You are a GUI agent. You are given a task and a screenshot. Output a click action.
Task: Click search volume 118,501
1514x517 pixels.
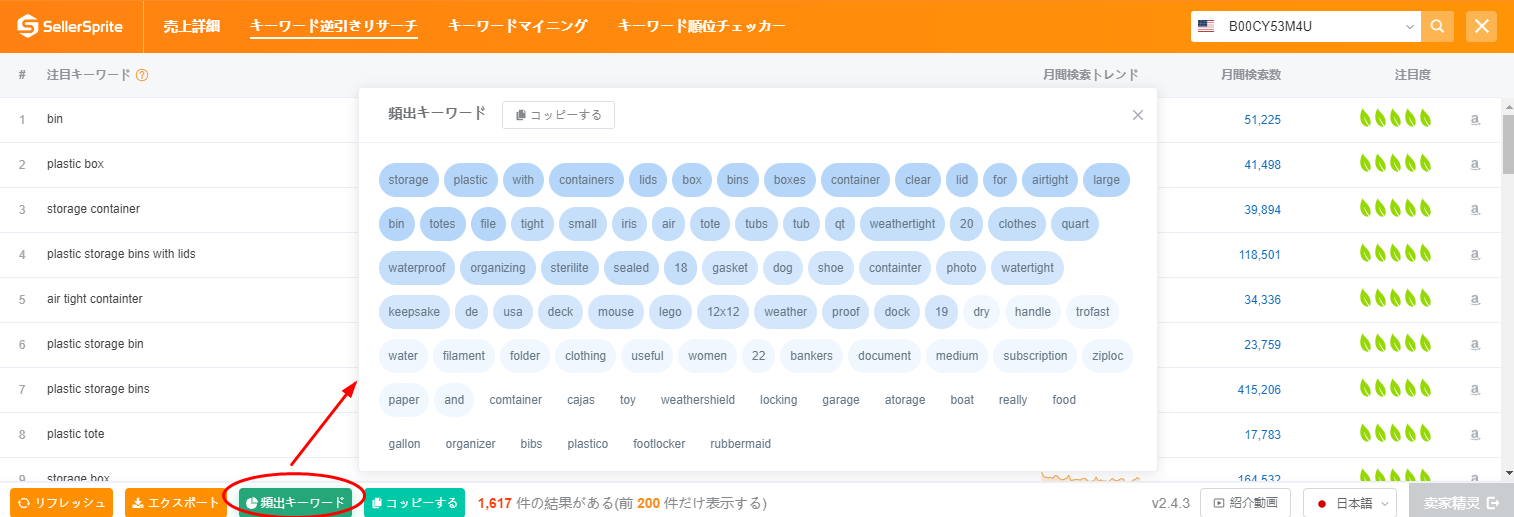pos(1259,255)
